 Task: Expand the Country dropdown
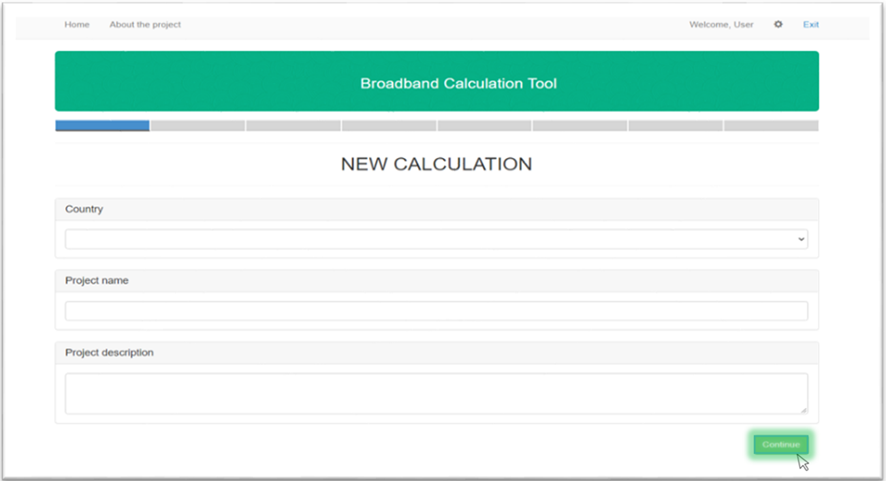tap(436, 240)
